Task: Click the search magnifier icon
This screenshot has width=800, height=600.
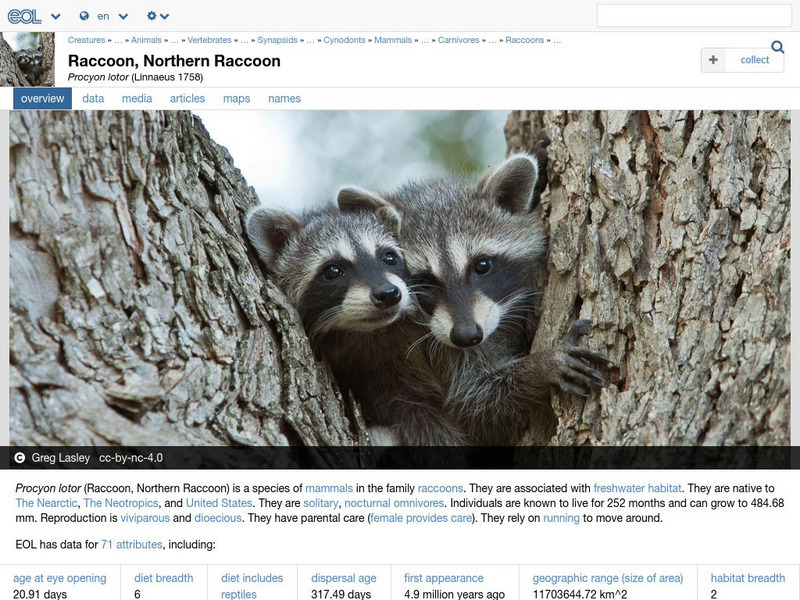Action: tap(778, 47)
